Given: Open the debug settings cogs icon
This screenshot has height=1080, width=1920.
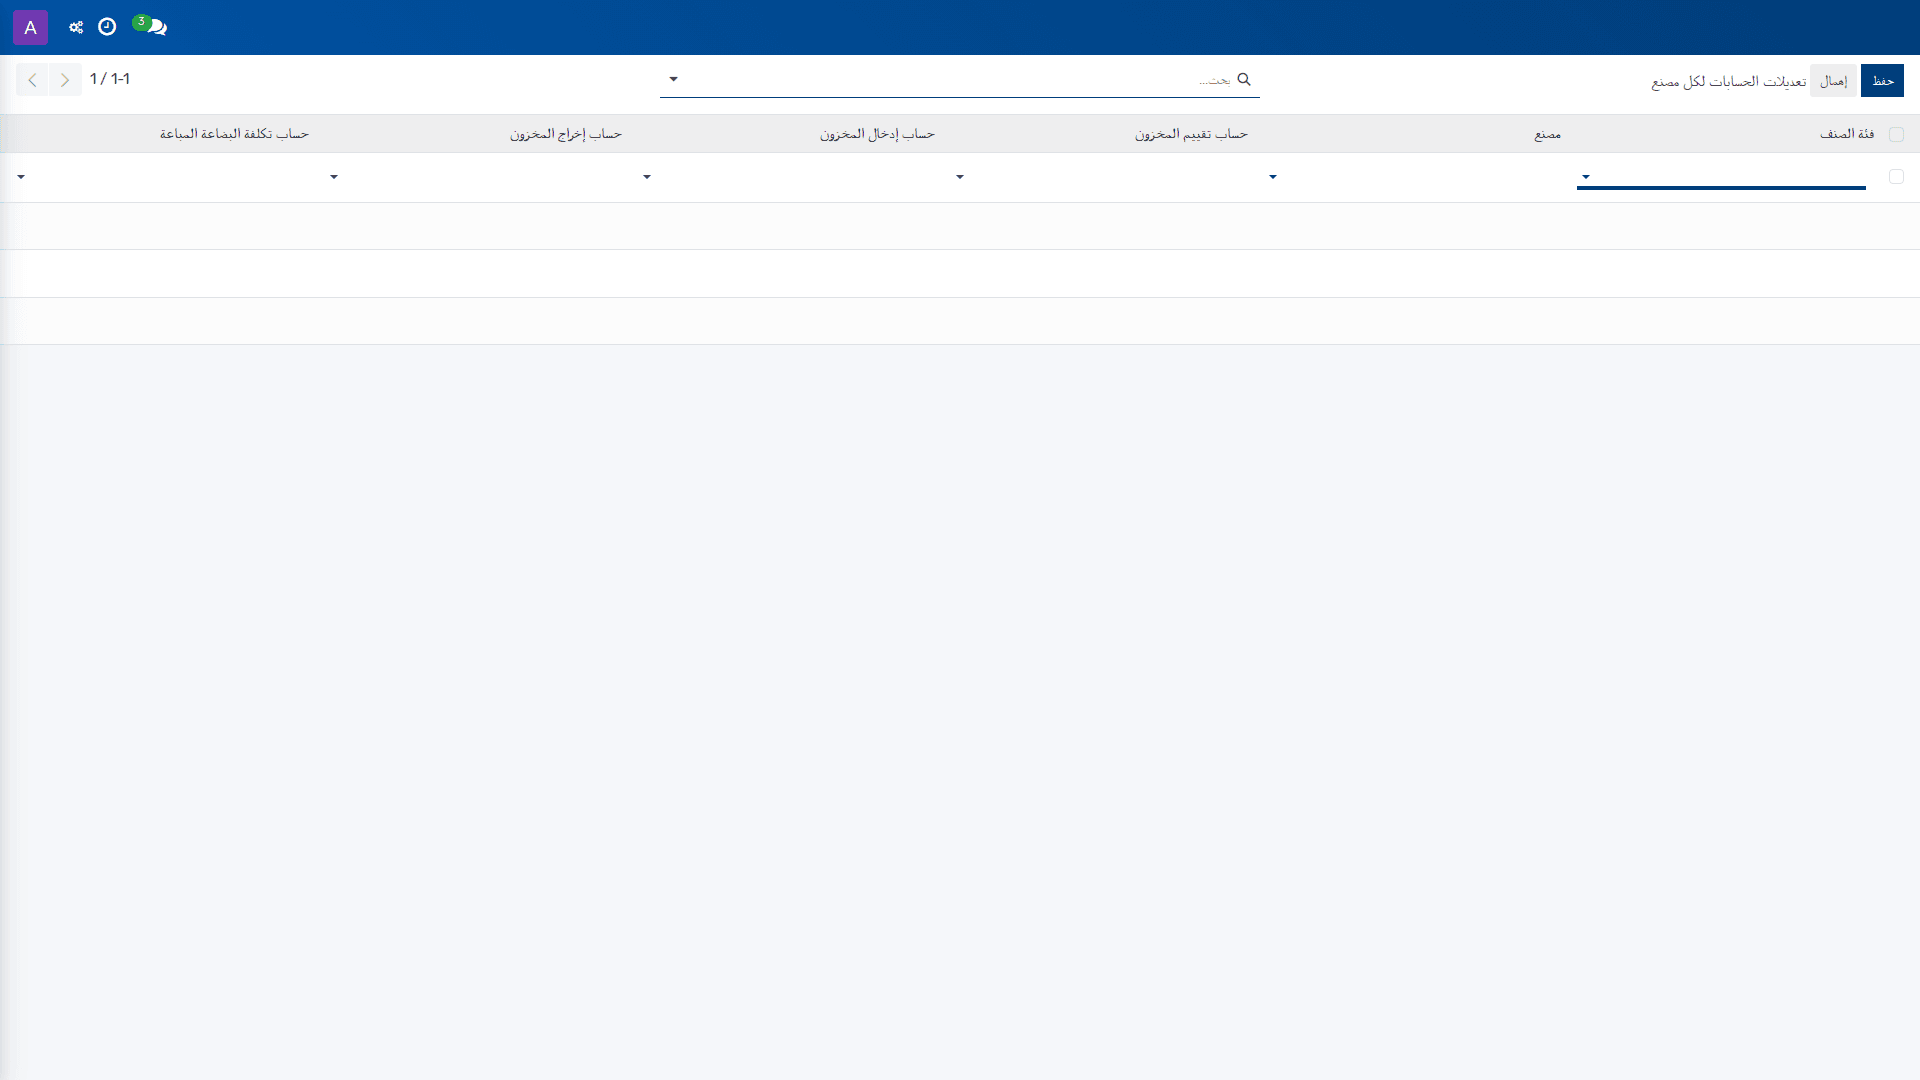Looking at the screenshot, I should click(x=76, y=27).
